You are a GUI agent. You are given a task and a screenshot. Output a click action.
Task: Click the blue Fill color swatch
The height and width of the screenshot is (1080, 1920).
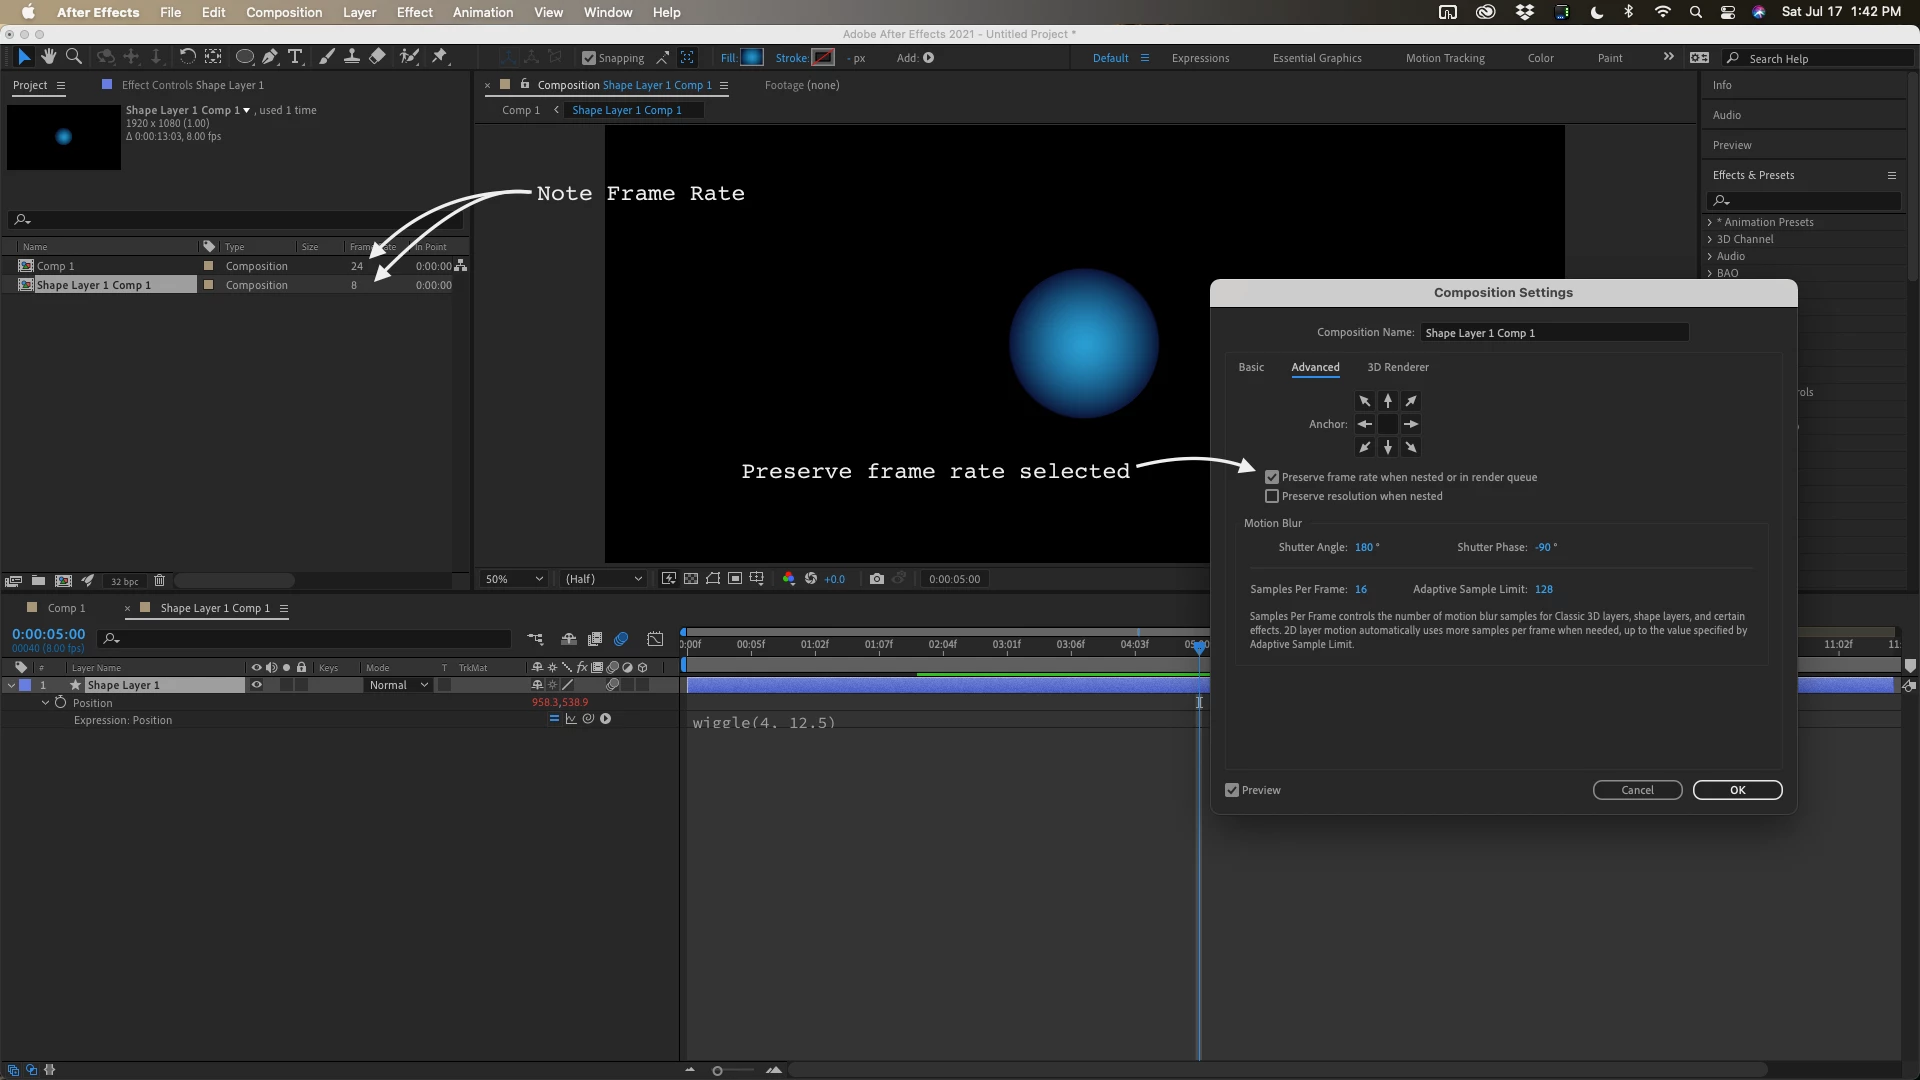tap(752, 58)
